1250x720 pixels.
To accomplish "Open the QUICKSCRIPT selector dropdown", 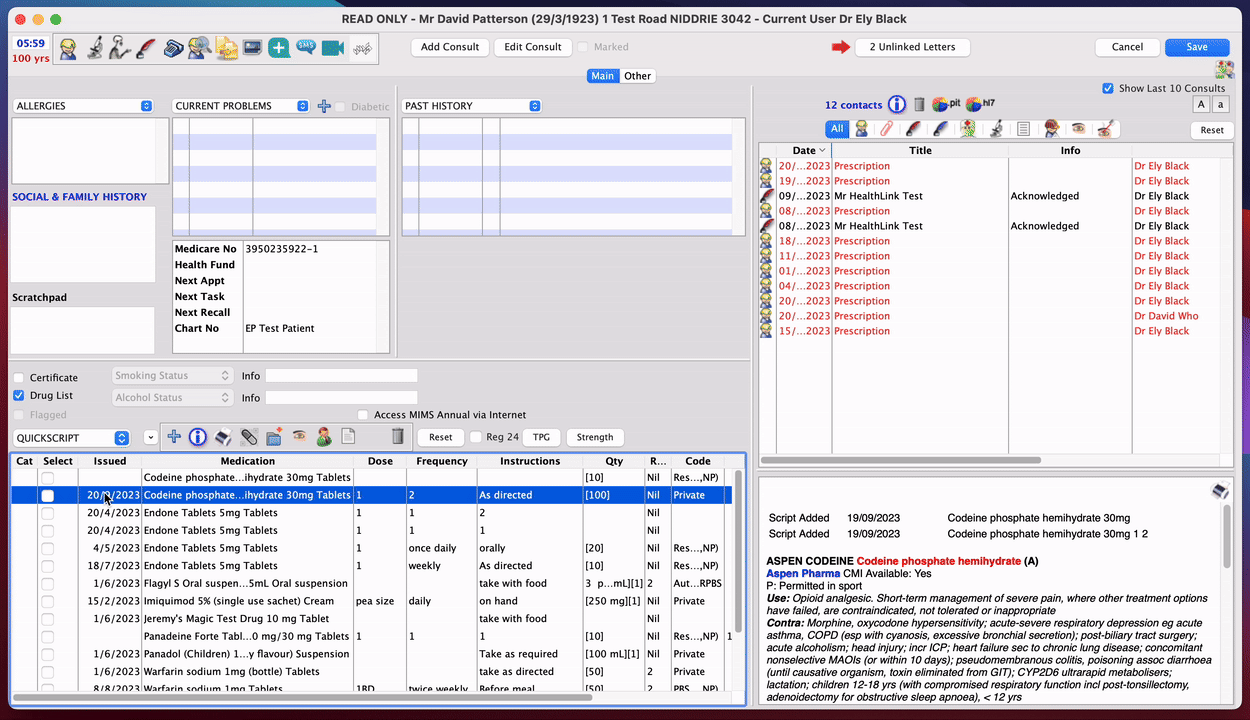I will (x=121, y=437).
